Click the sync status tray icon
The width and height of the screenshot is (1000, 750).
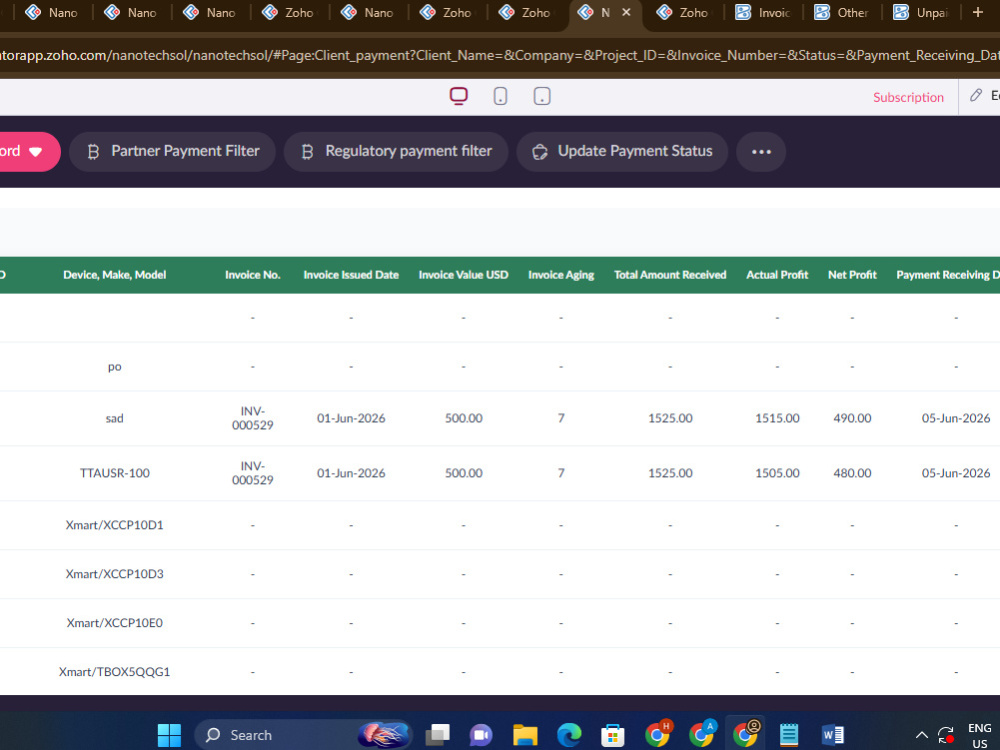coord(945,735)
